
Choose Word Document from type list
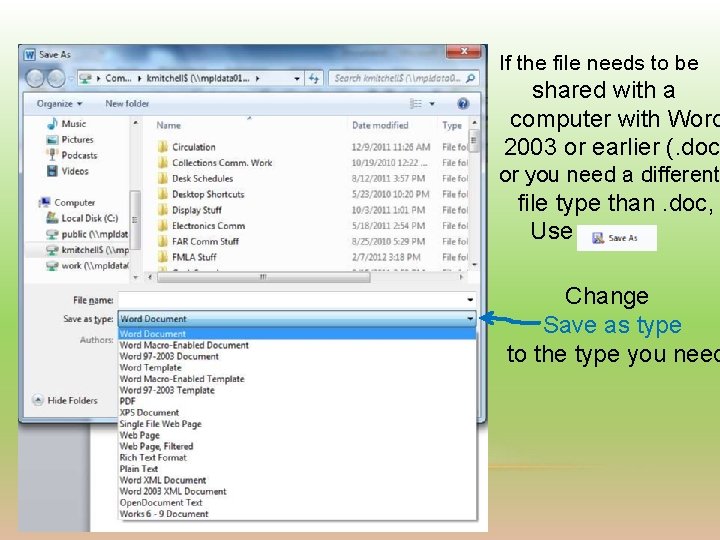point(297,334)
